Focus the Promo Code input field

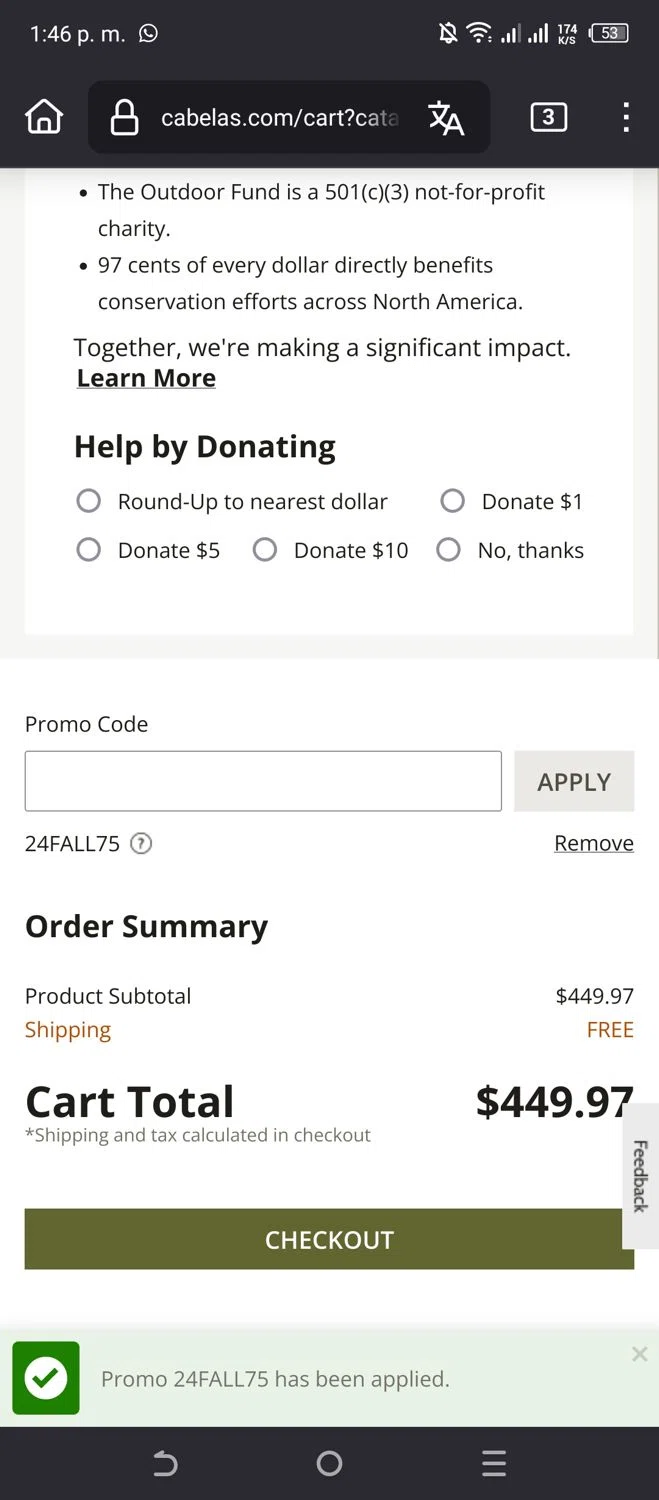(263, 781)
